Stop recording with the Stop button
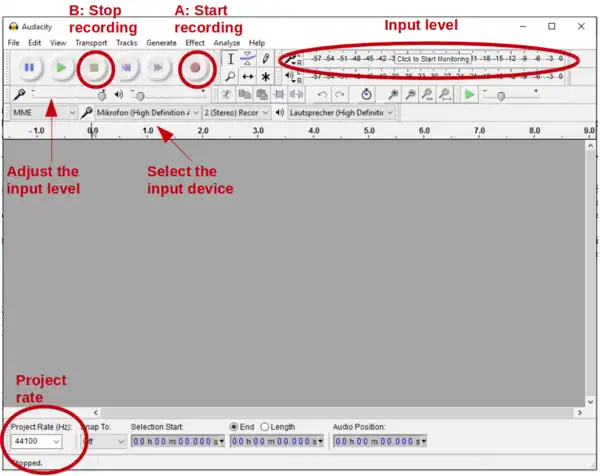The height and width of the screenshot is (476, 600). (93, 68)
